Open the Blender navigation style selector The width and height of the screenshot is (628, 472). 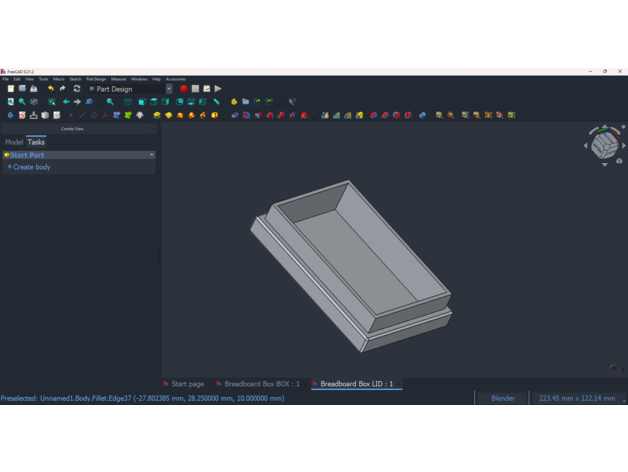[x=502, y=398]
